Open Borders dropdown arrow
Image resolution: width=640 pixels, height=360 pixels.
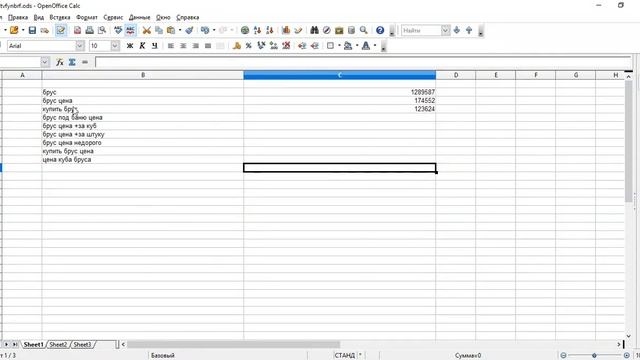pos(339,46)
